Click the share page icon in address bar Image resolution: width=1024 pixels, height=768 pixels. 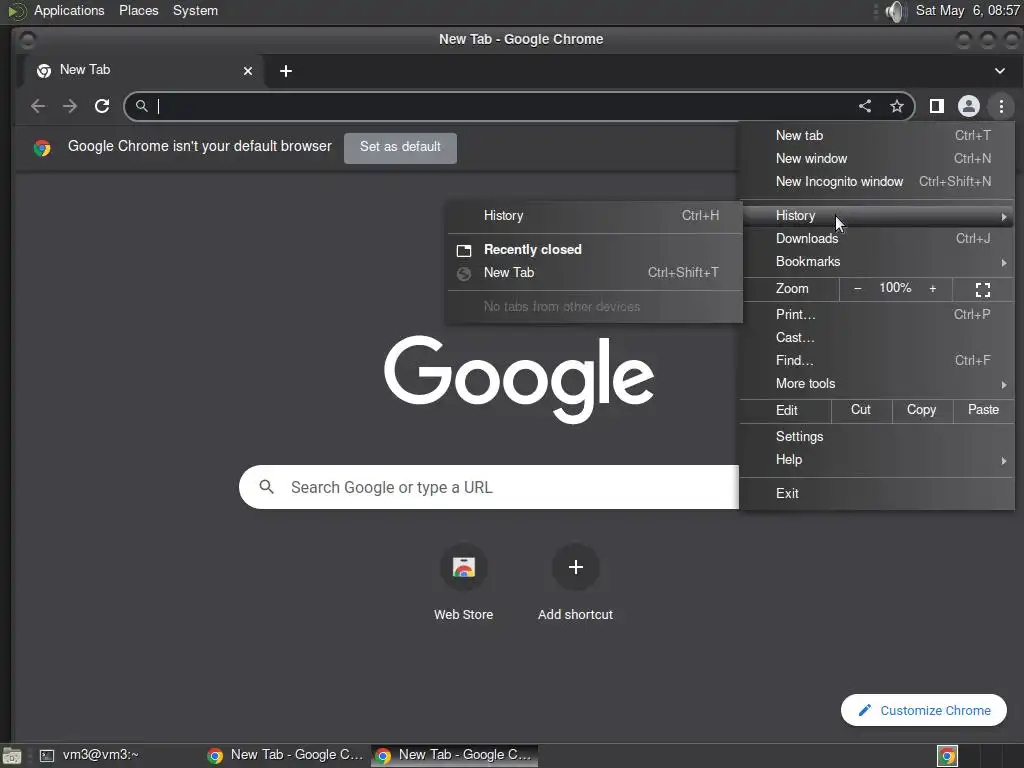point(865,106)
